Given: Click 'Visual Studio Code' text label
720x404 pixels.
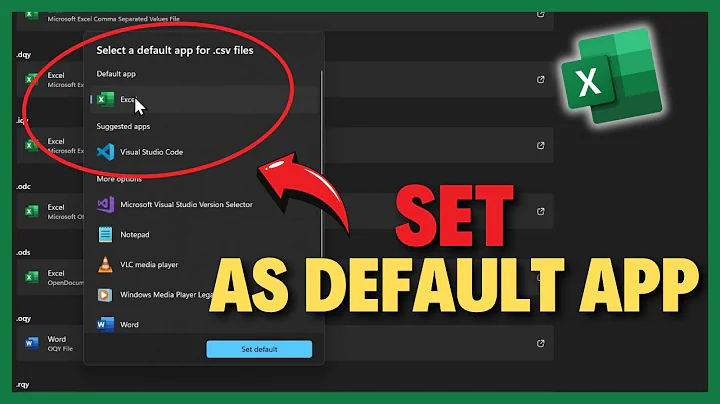Looking at the screenshot, I should (152, 152).
